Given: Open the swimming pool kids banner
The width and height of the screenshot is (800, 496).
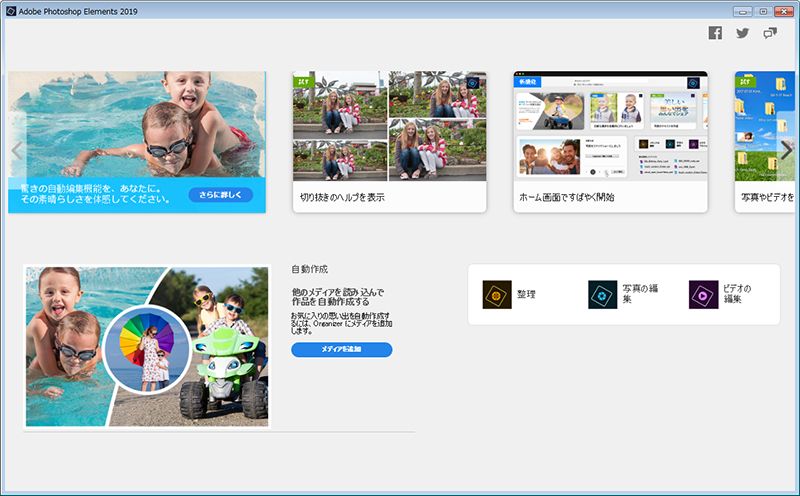Looking at the screenshot, I should coord(137,142).
